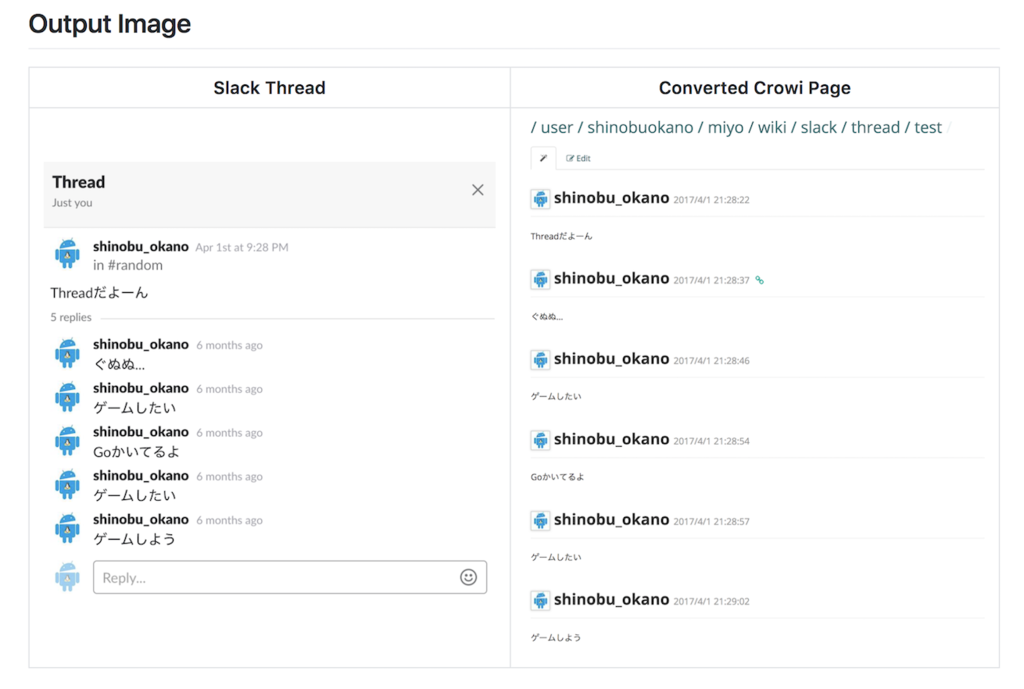Open the 'wiki' breadcrumb link
The width and height of the screenshot is (1024, 689).
pos(772,127)
